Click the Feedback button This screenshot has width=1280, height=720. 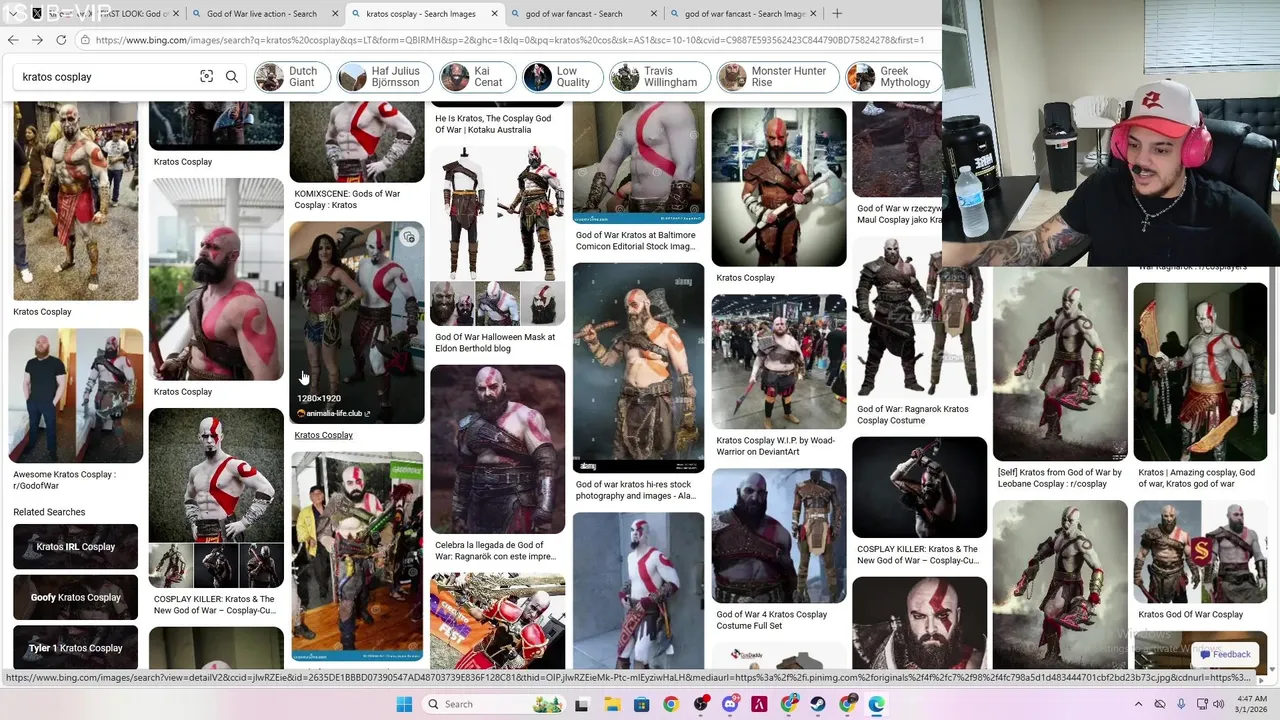[x=1226, y=654]
